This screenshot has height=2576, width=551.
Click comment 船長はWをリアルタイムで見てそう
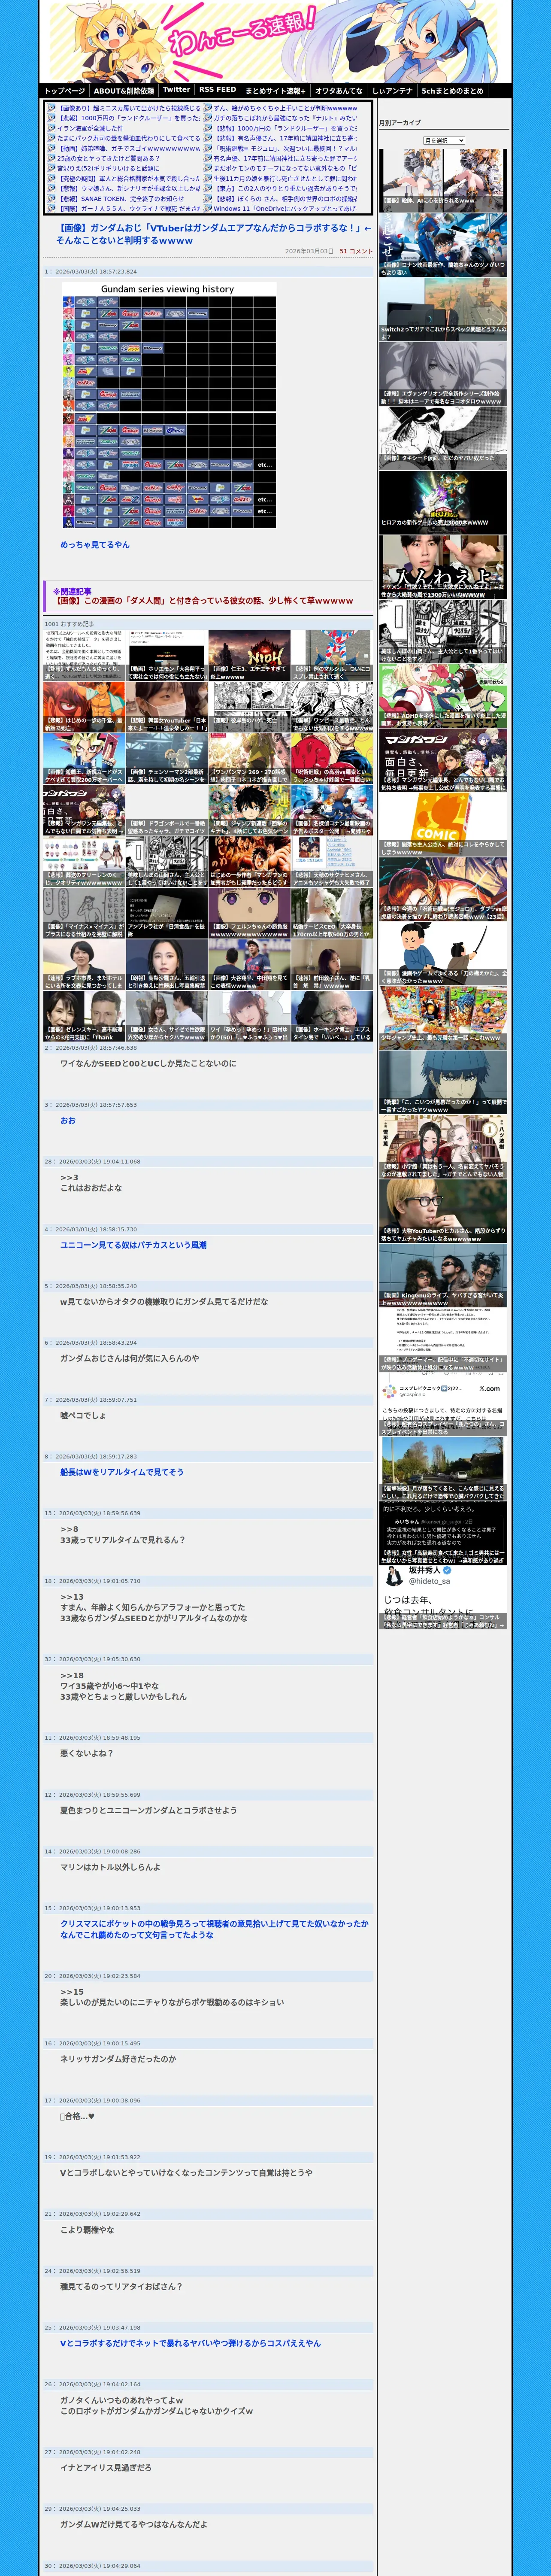click(x=122, y=1472)
